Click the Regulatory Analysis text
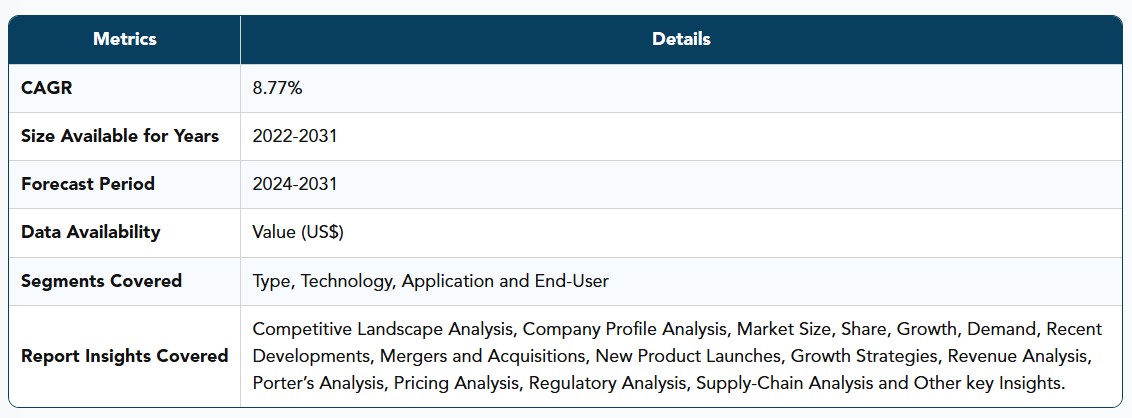 (608, 383)
